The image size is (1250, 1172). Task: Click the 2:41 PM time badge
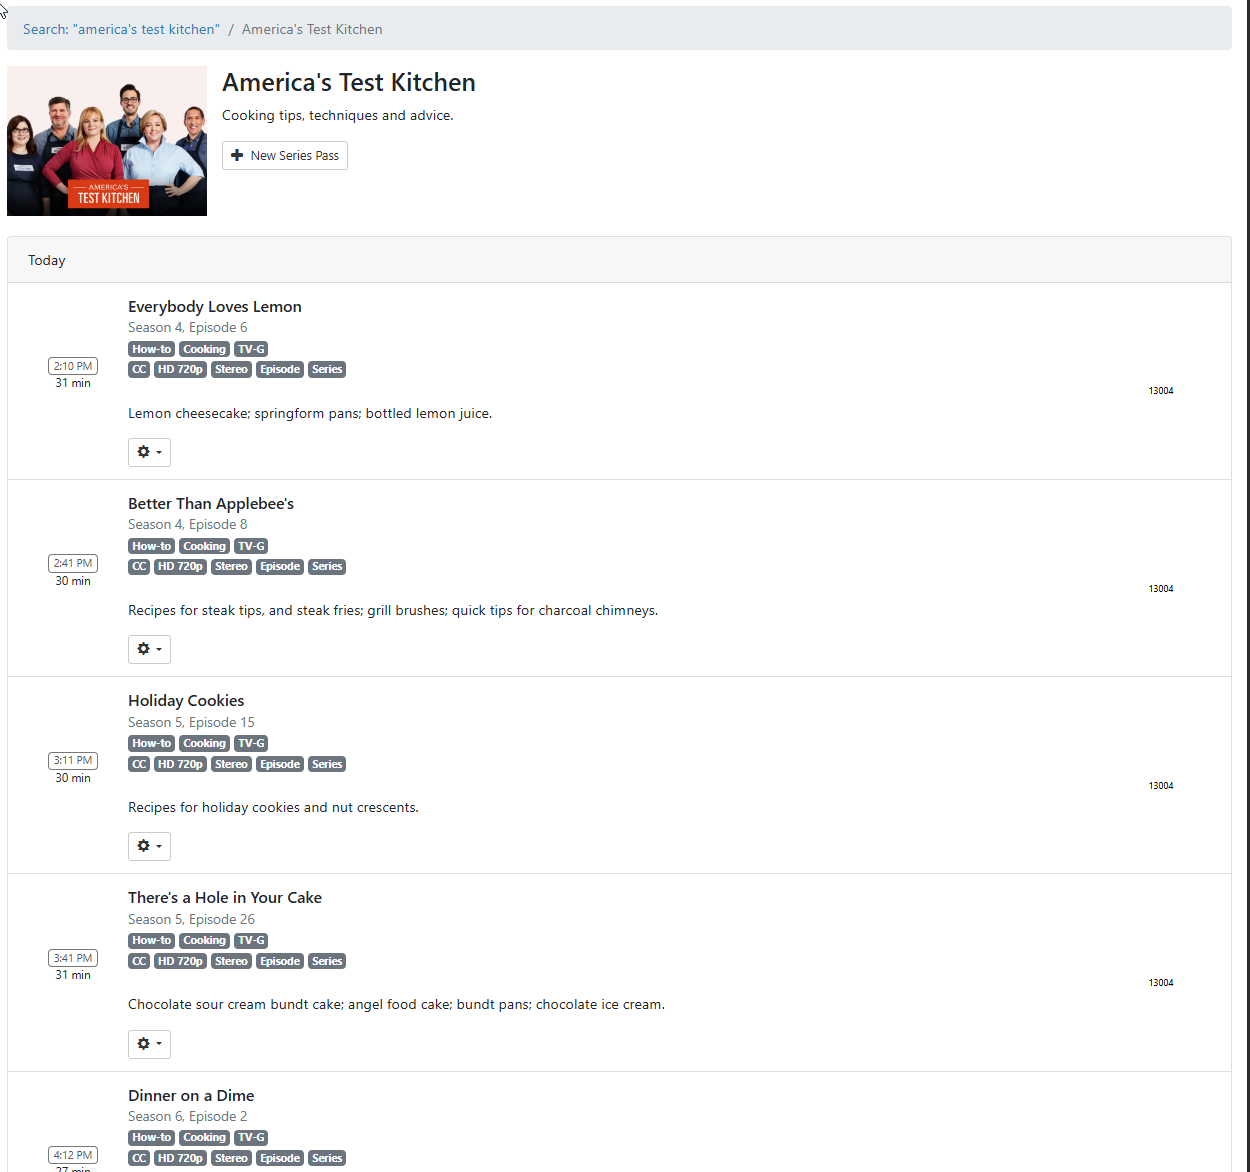[x=73, y=563]
